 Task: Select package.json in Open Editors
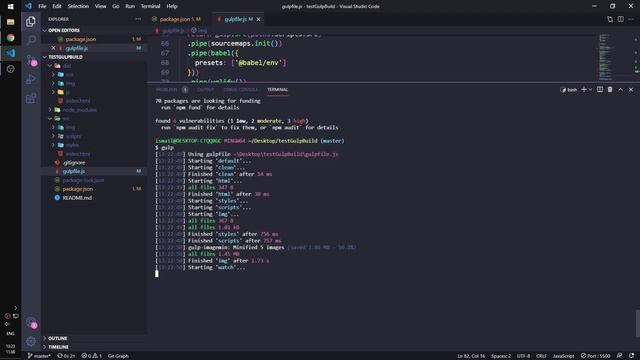point(81,39)
